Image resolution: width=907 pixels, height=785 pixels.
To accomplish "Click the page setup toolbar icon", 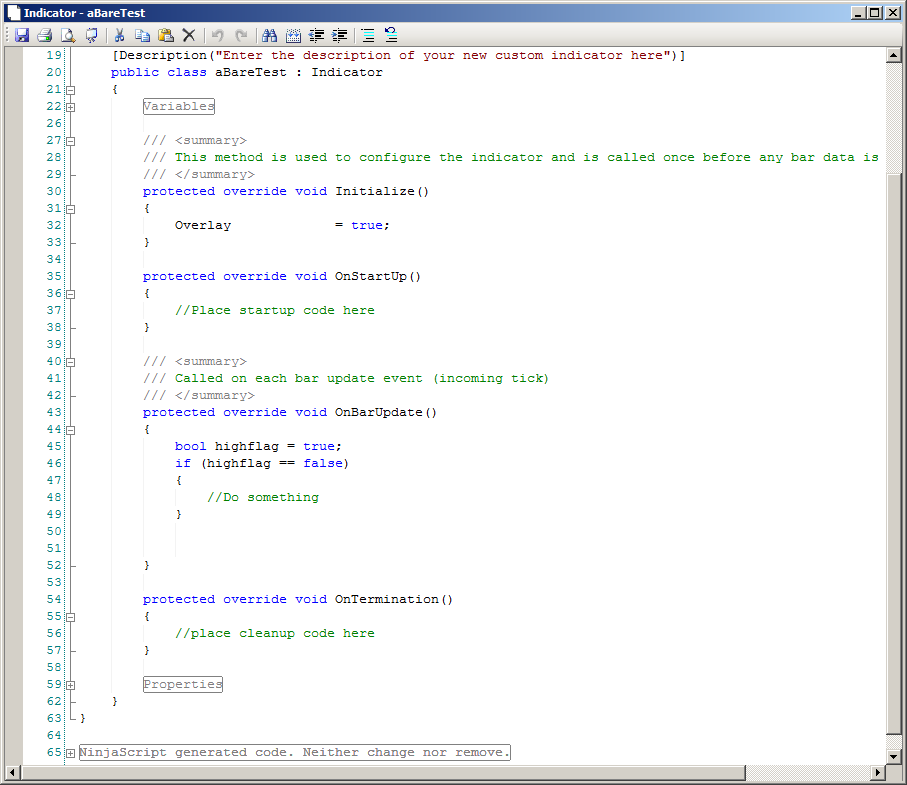I will (x=91, y=35).
